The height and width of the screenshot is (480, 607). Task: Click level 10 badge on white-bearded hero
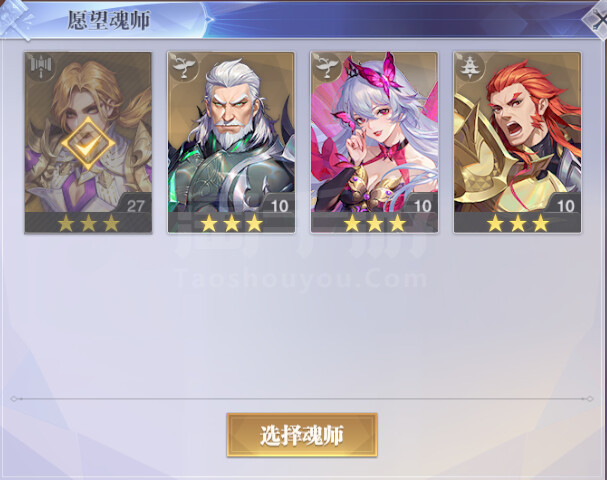click(x=279, y=206)
